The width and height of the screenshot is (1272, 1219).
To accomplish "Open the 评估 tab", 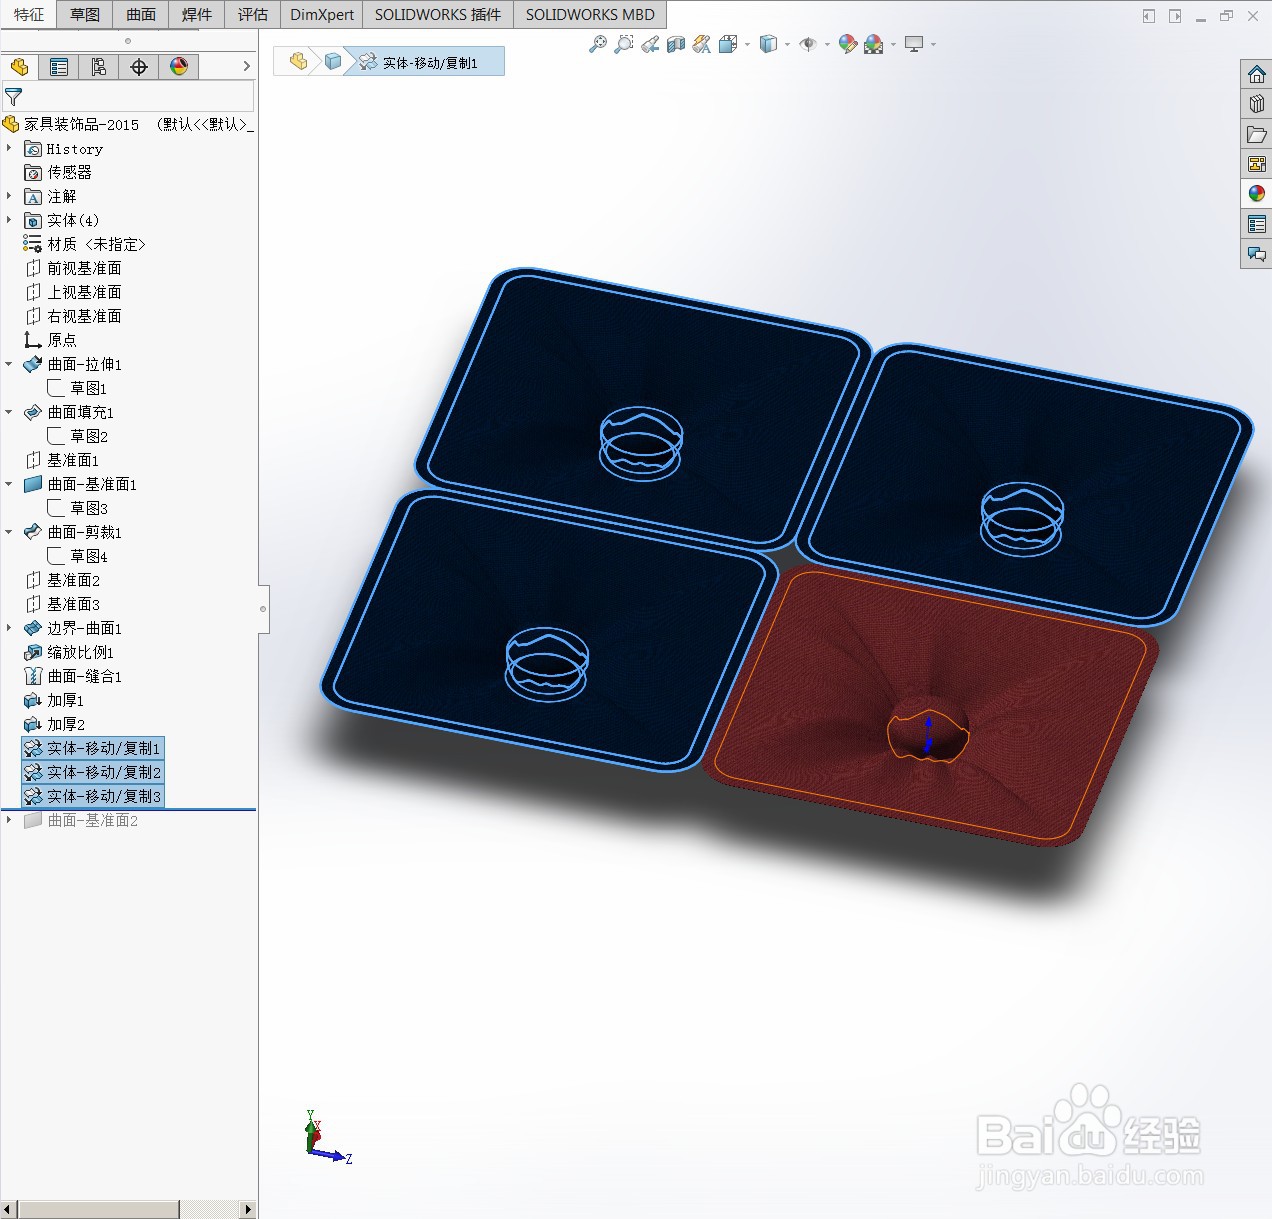I will pos(253,14).
